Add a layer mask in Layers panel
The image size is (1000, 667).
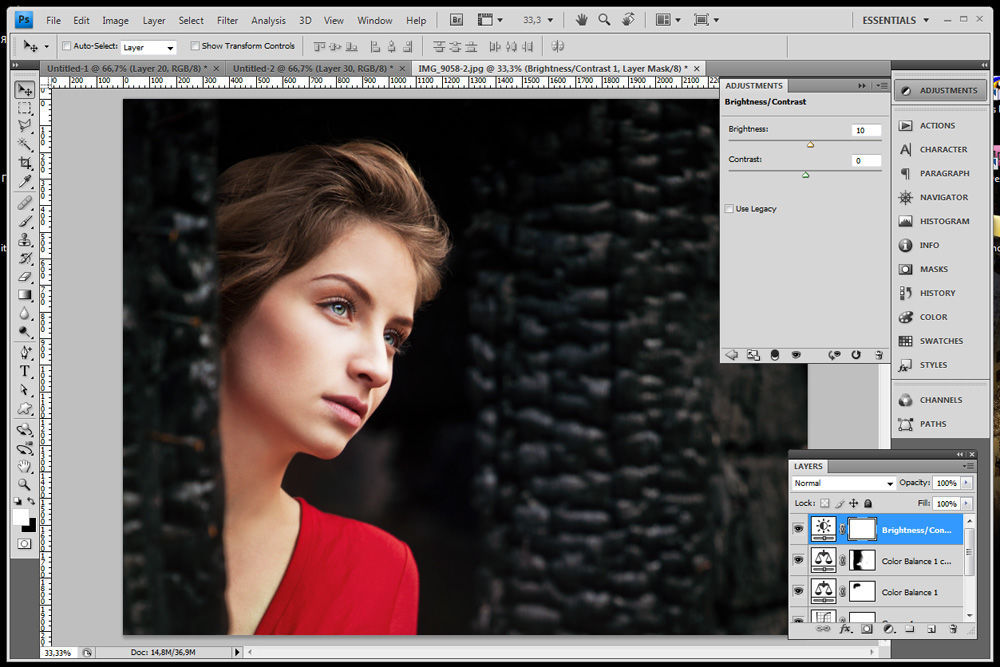(x=867, y=629)
